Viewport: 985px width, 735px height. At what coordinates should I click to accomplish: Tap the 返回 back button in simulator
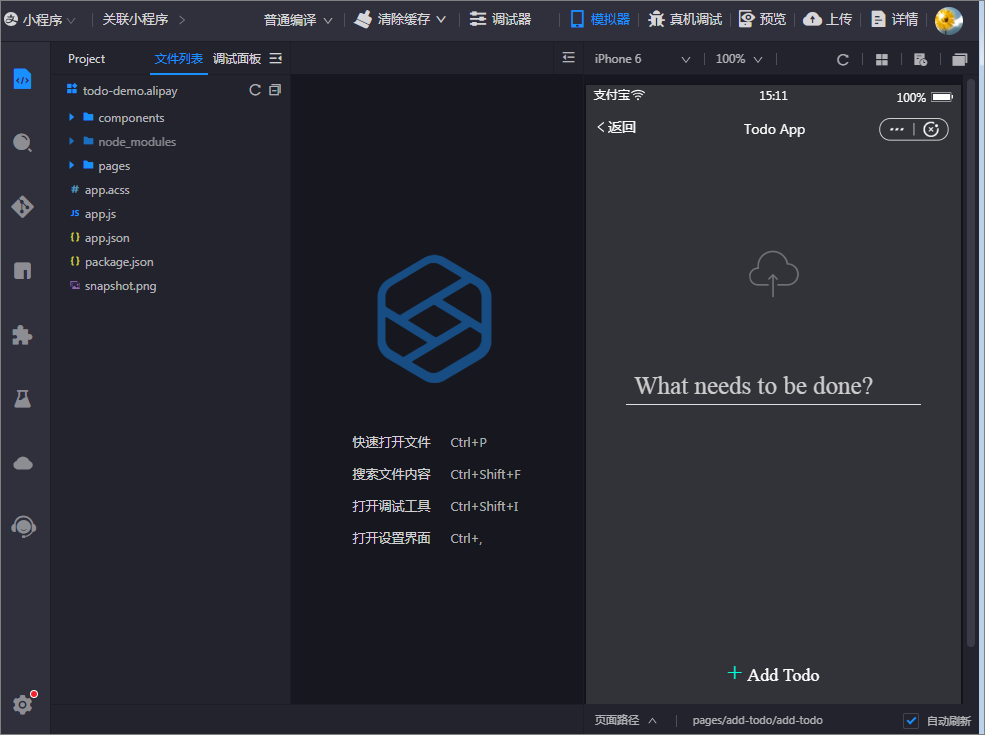(x=616, y=128)
